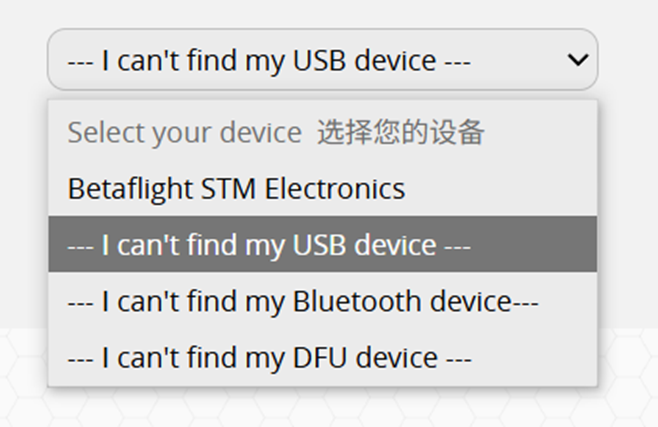Click the Chinese 选择您的设备 placeholder text
The image size is (658, 427).
click(x=401, y=132)
